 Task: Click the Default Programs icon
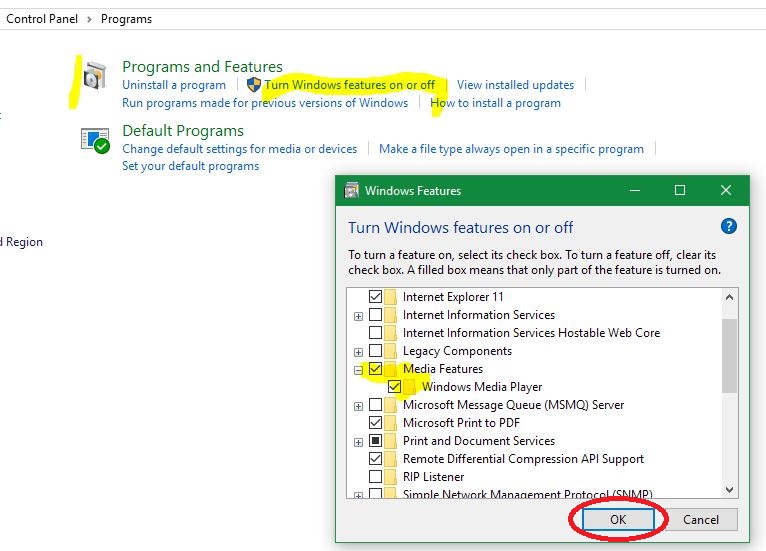coord(95,141)
